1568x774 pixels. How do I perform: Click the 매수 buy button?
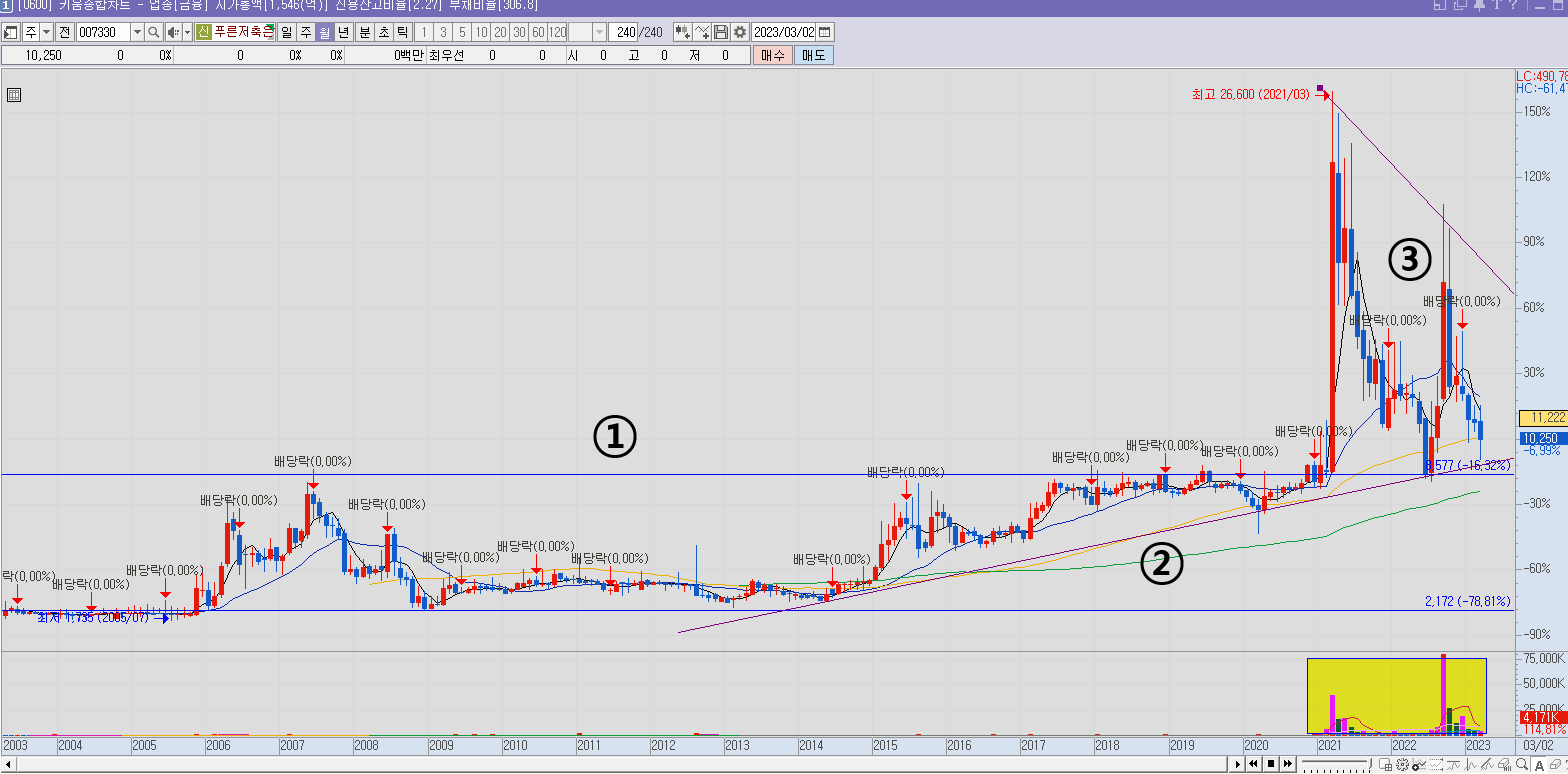[772, 56]
